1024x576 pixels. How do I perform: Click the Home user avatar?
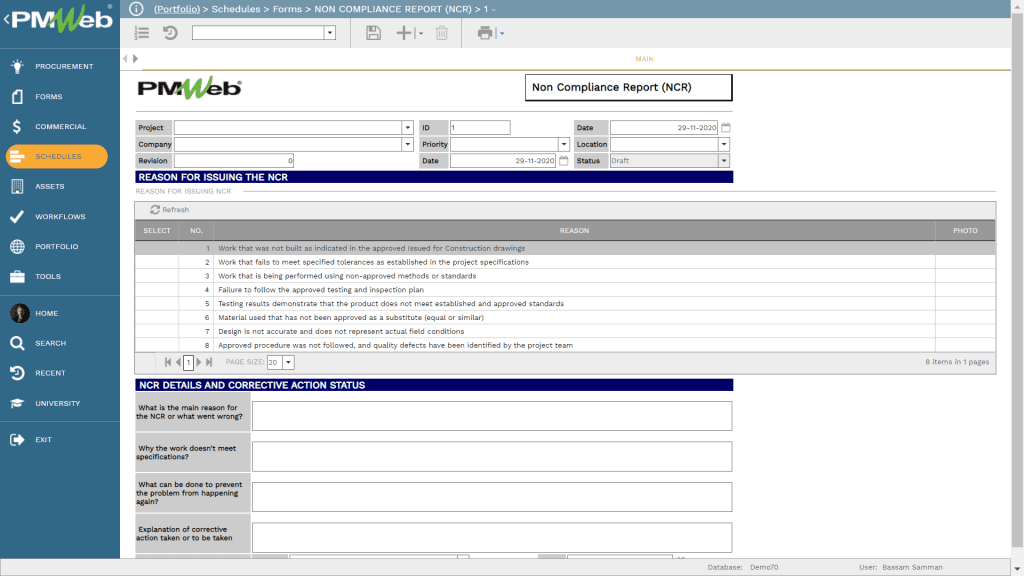click(x=20, y=313)
